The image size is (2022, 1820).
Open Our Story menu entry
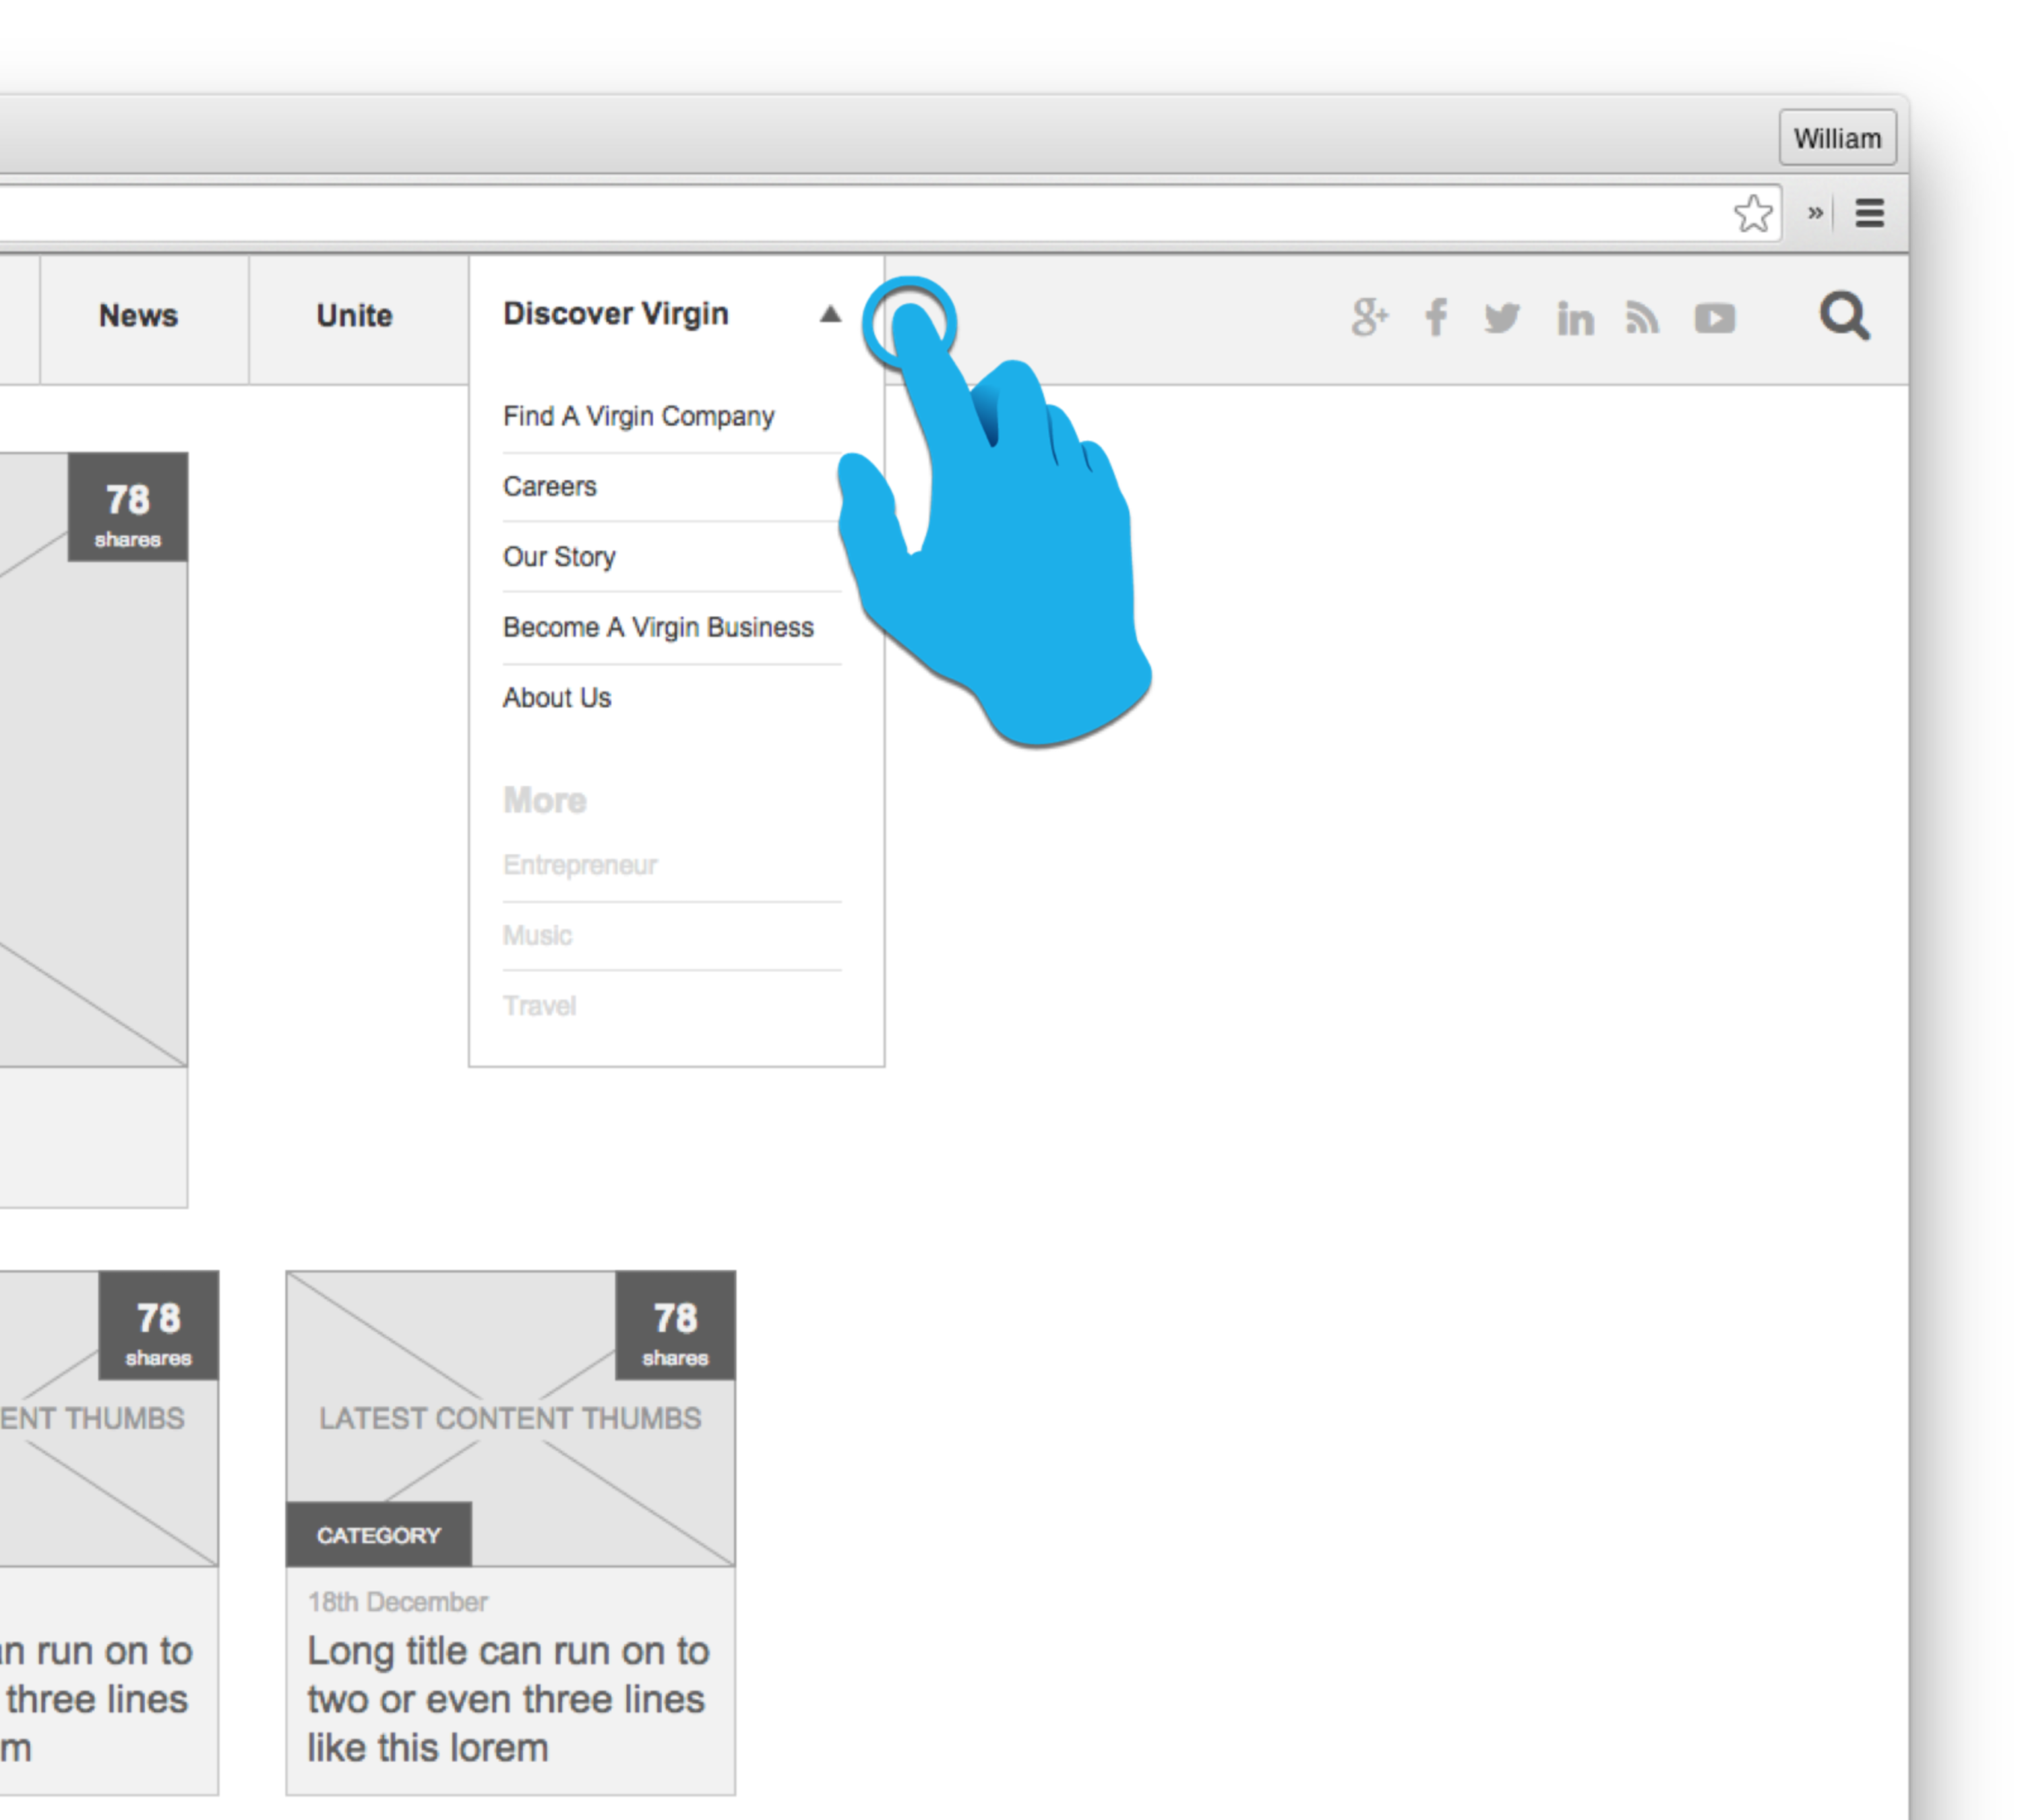coord(559,557)
